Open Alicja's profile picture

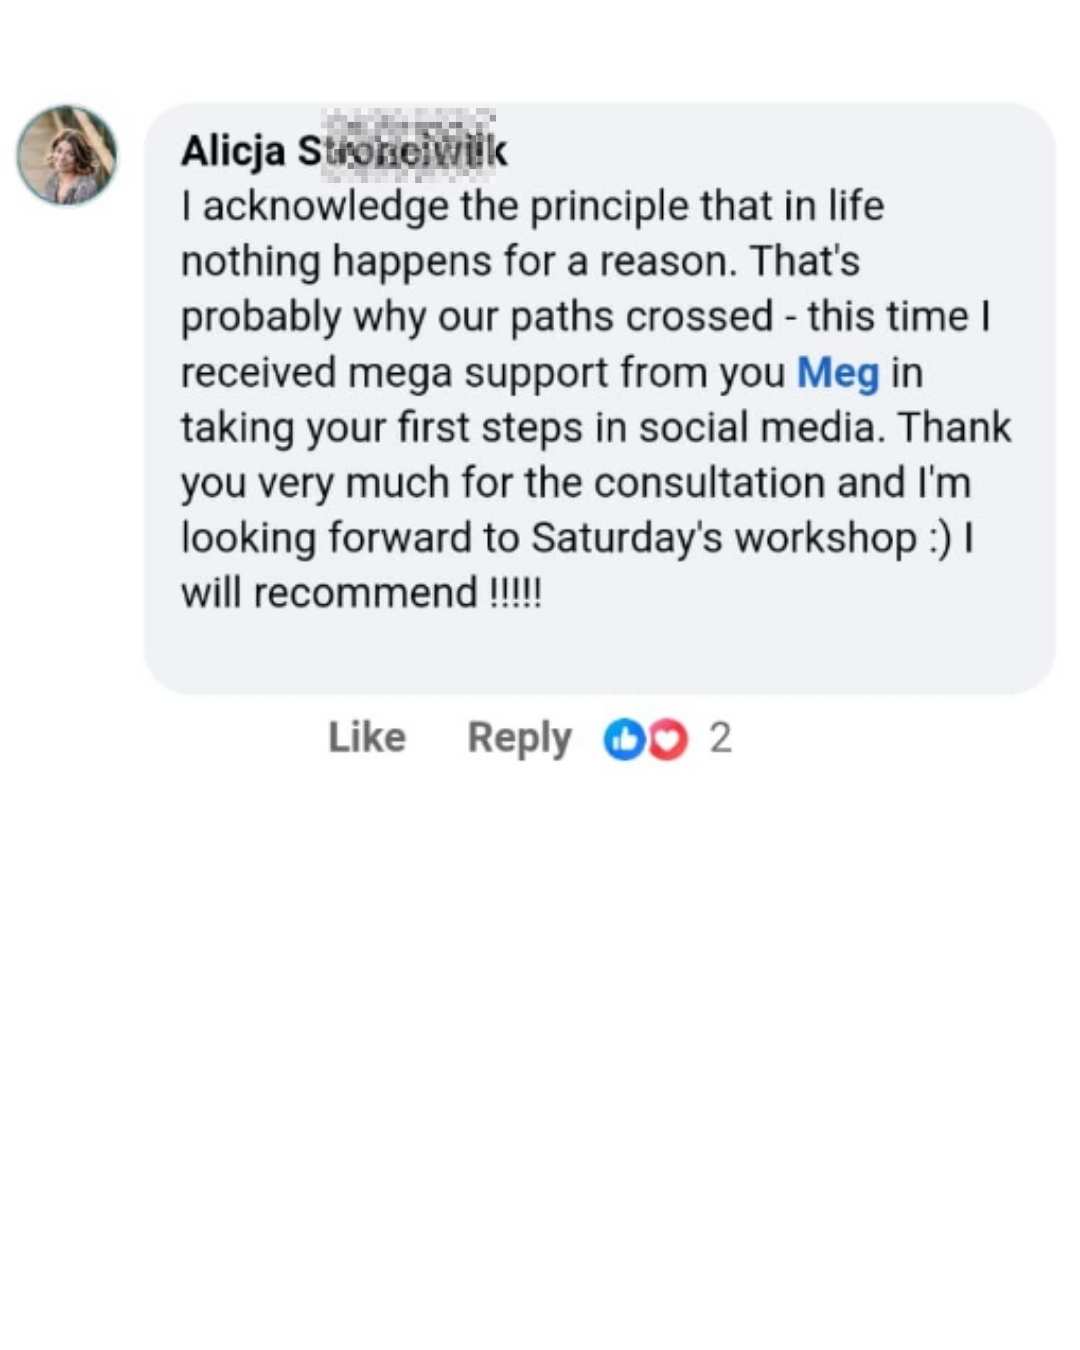[x=67, y=155]
